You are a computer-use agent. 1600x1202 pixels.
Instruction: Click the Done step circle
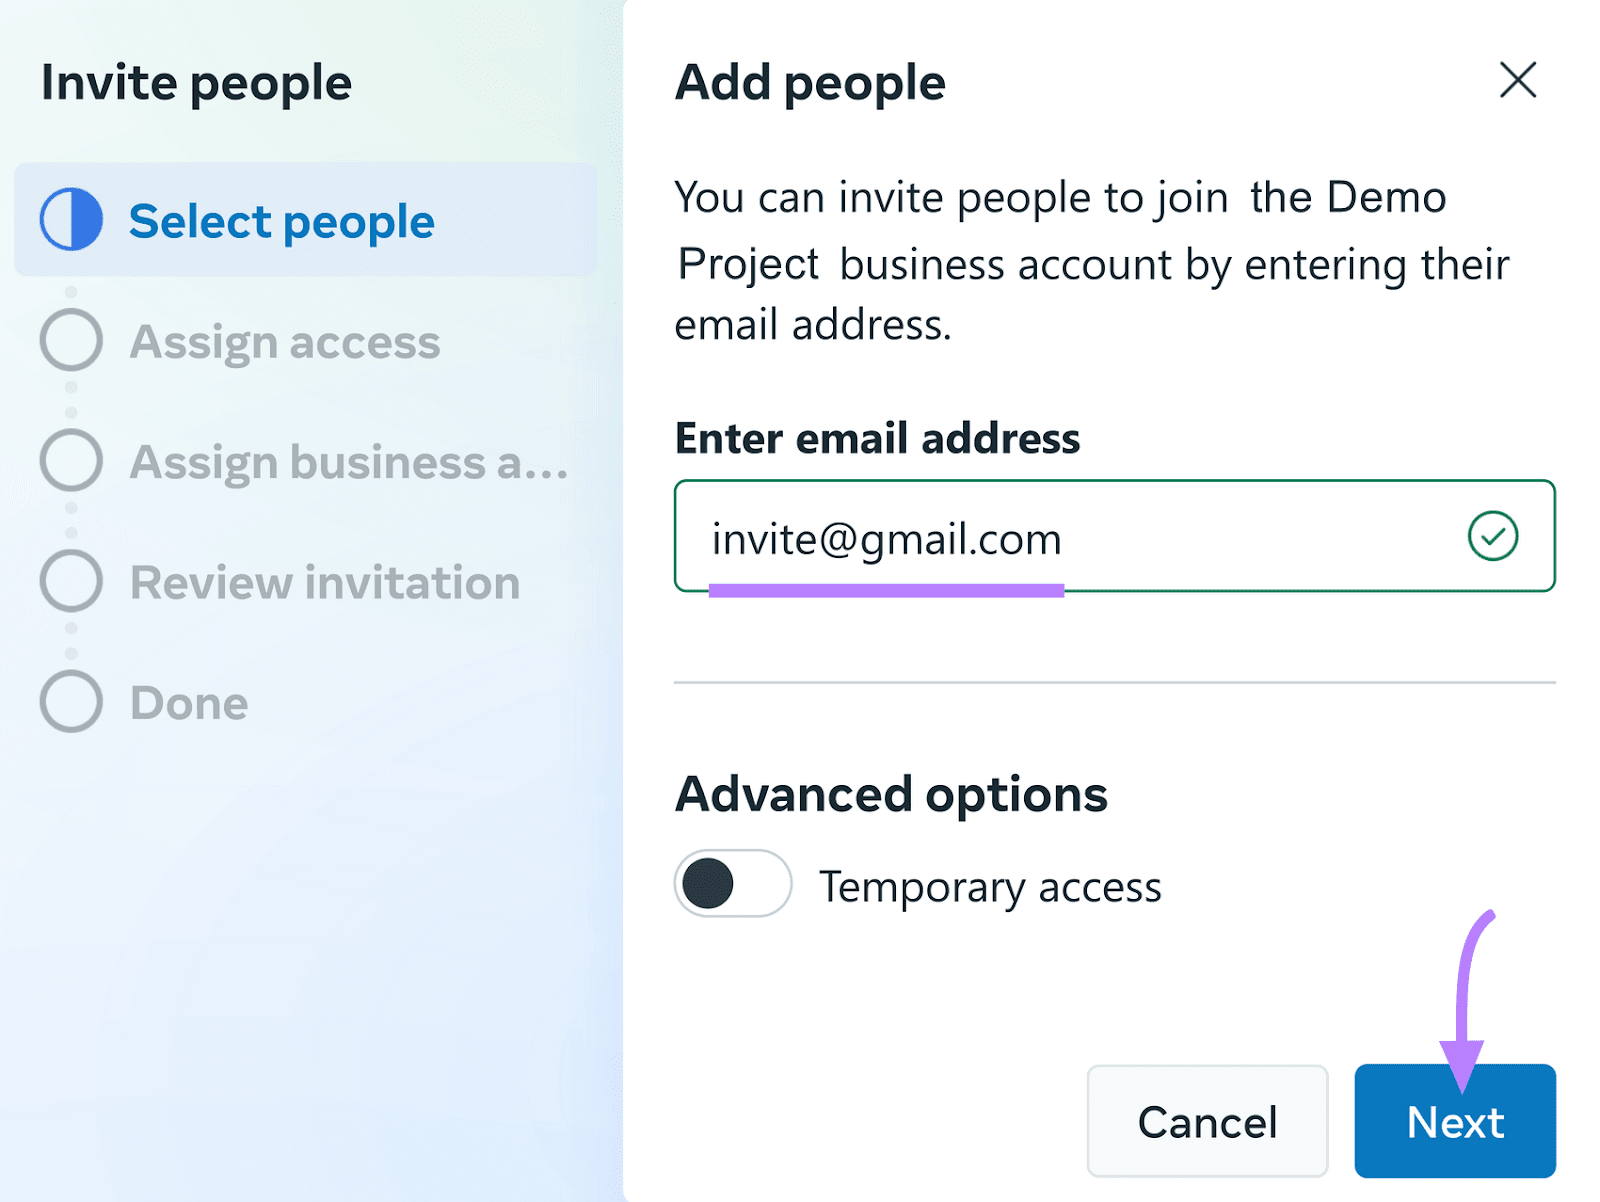coord(70,701)
